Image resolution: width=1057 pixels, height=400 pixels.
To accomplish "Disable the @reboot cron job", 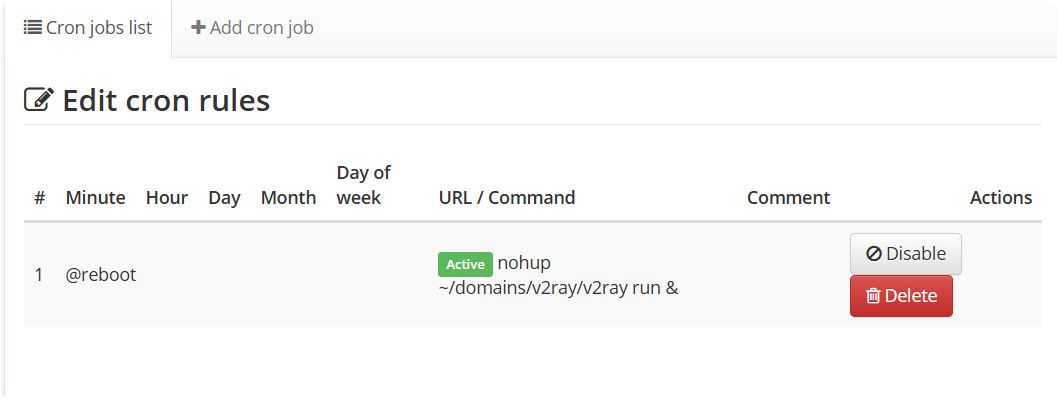I will click(905, 254).
